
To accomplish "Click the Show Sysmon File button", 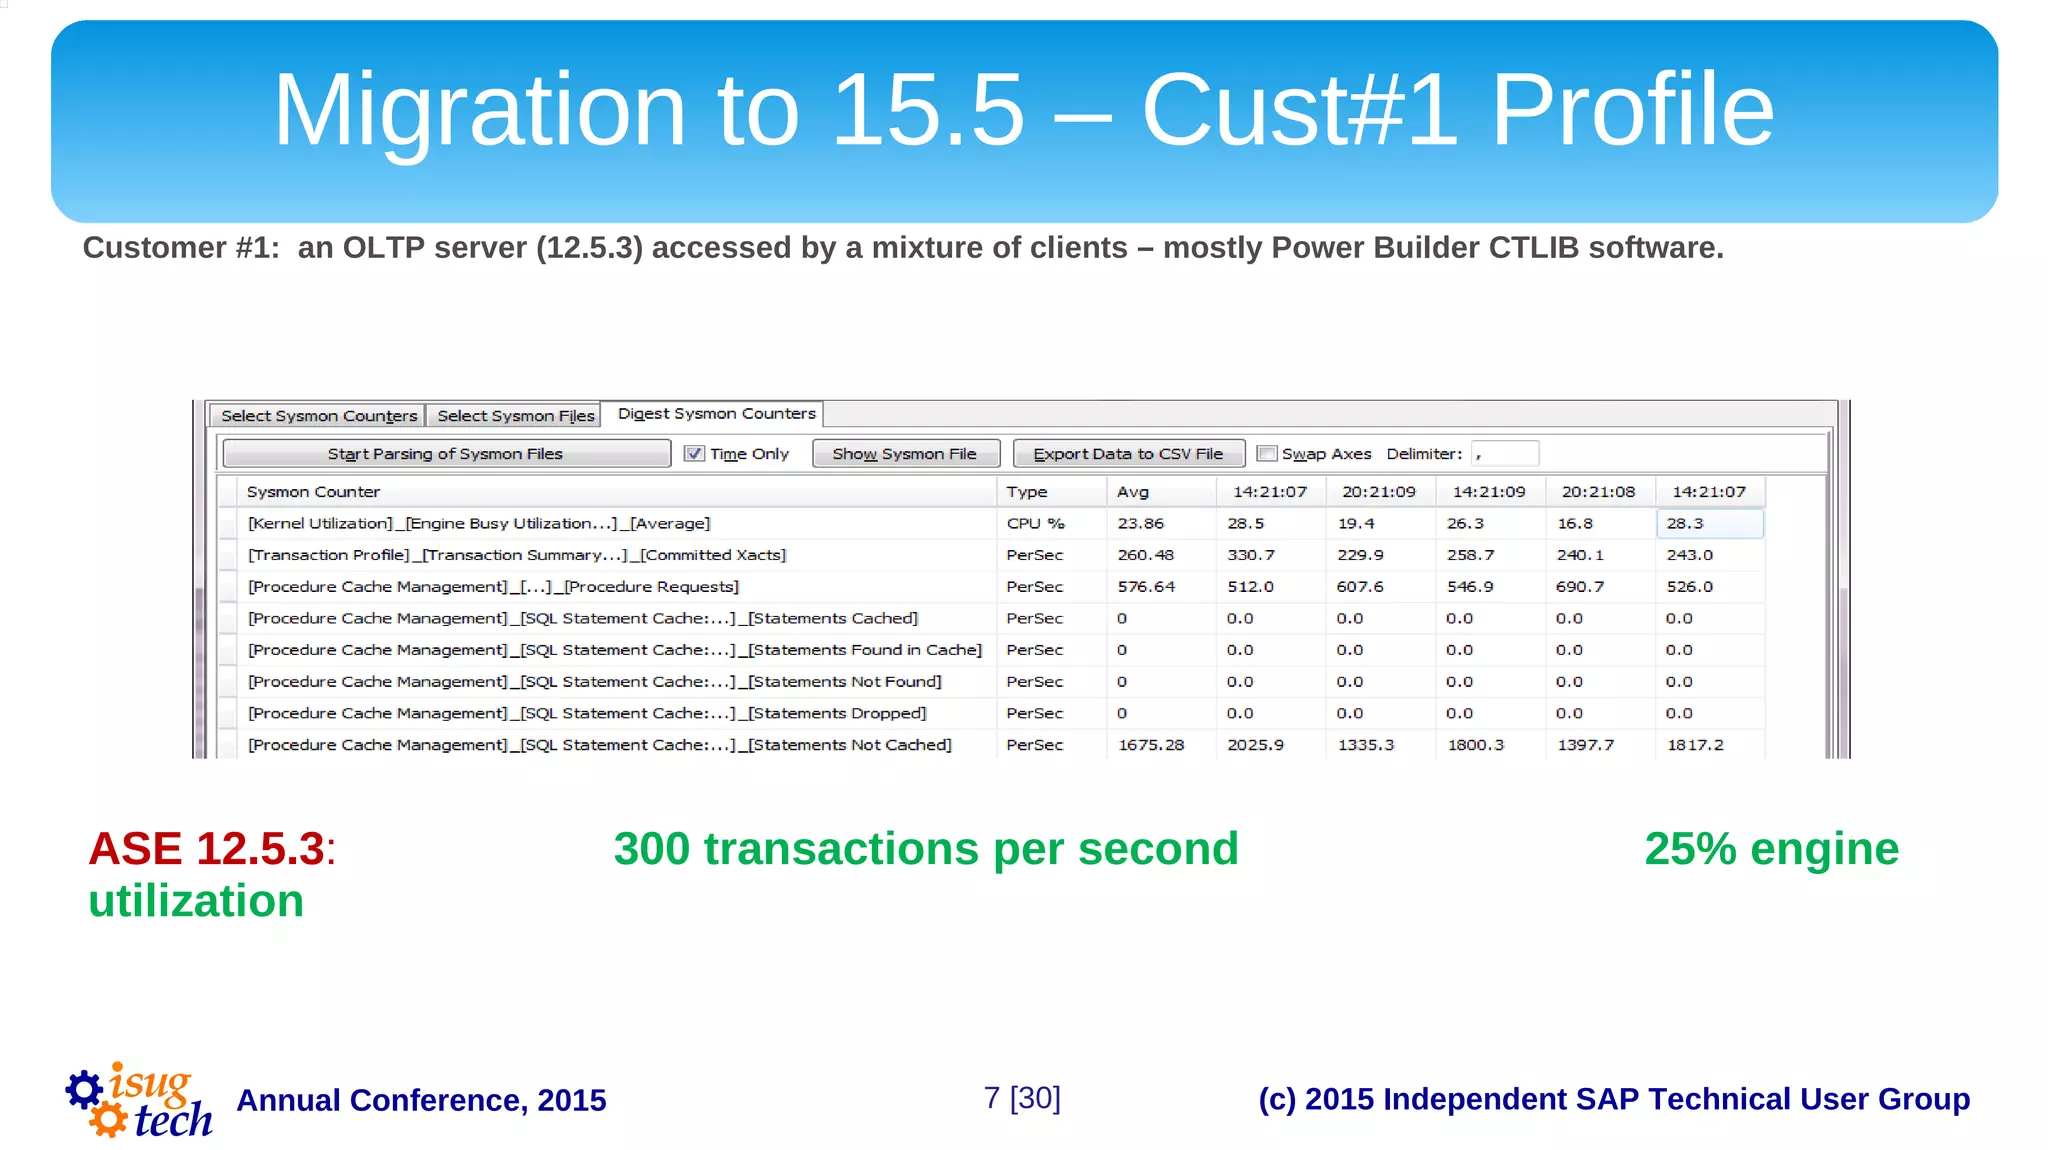I will 905,454.
